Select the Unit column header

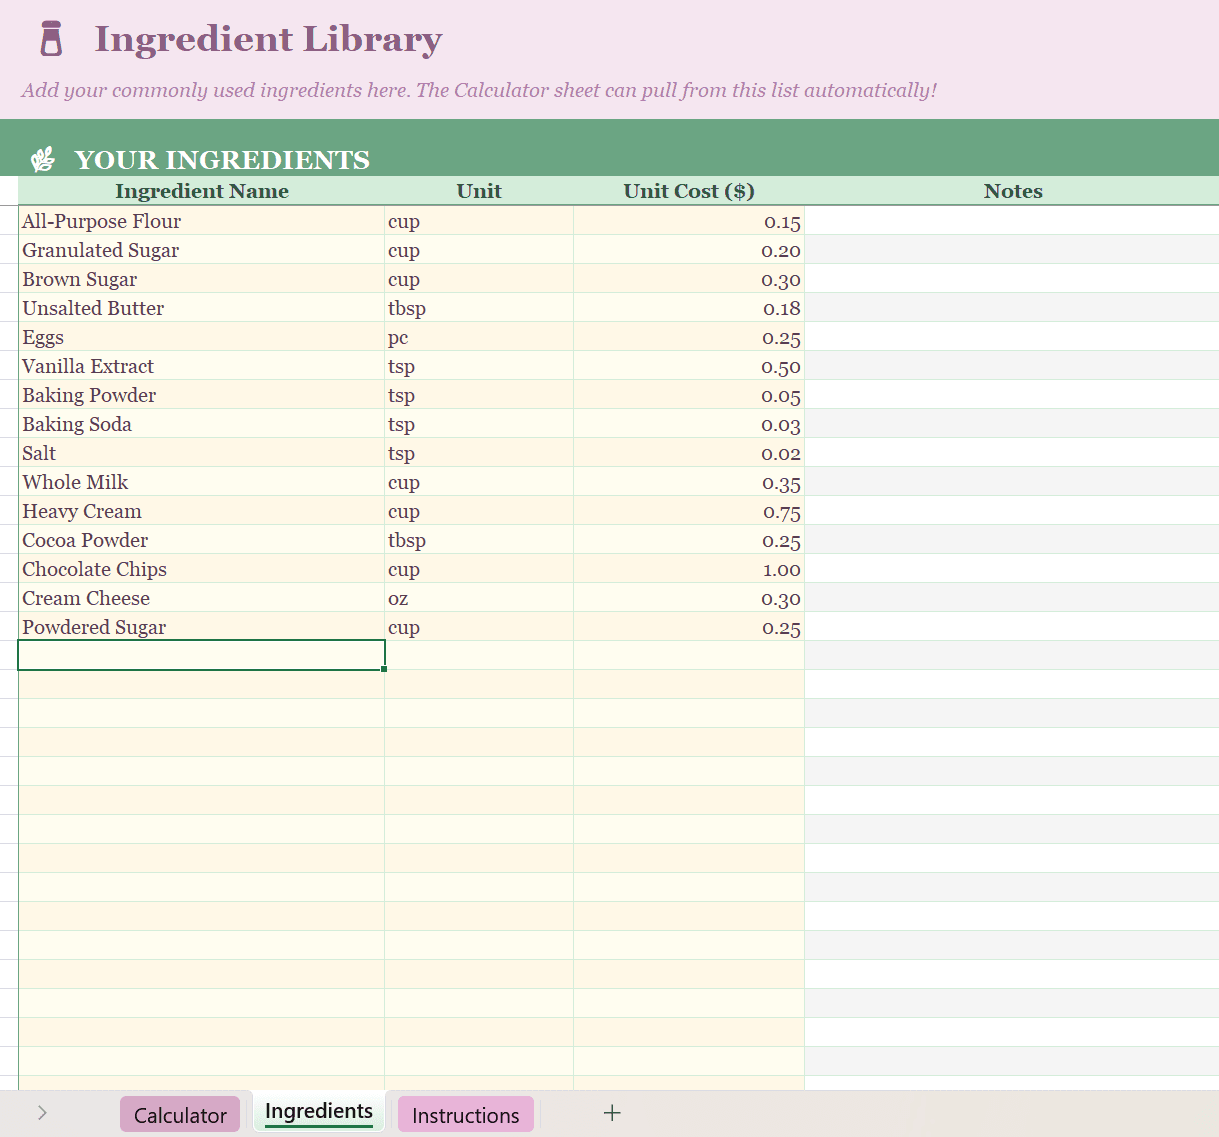[x=479, y=191]
